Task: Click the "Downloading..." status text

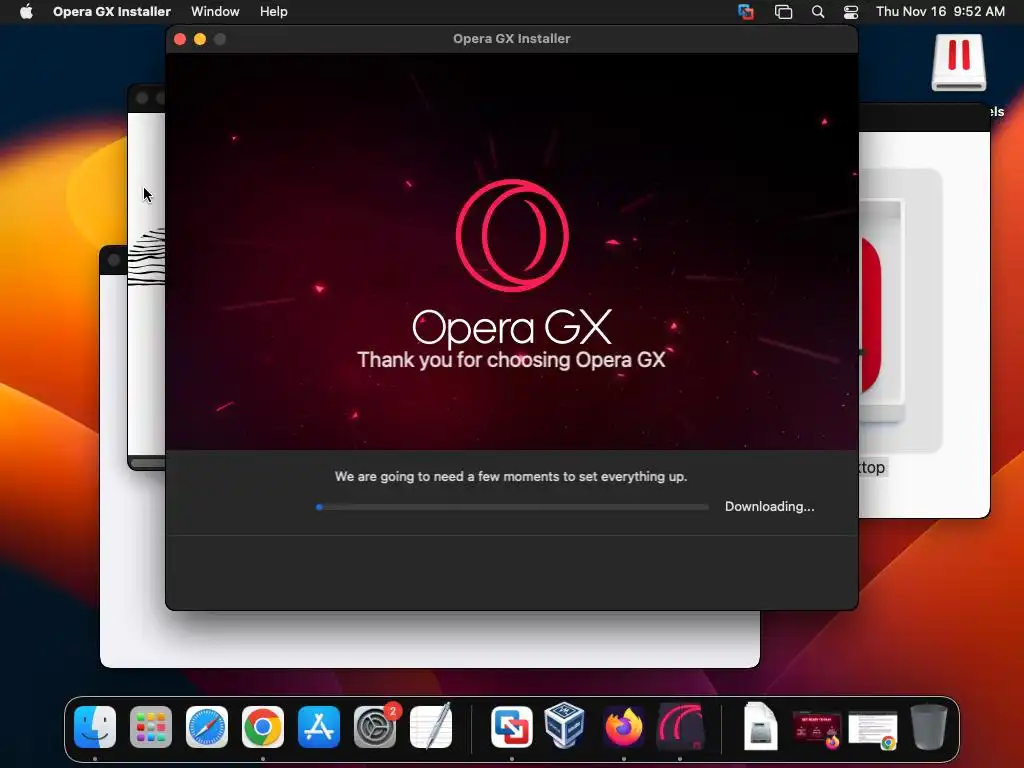Action: [769, 507]
